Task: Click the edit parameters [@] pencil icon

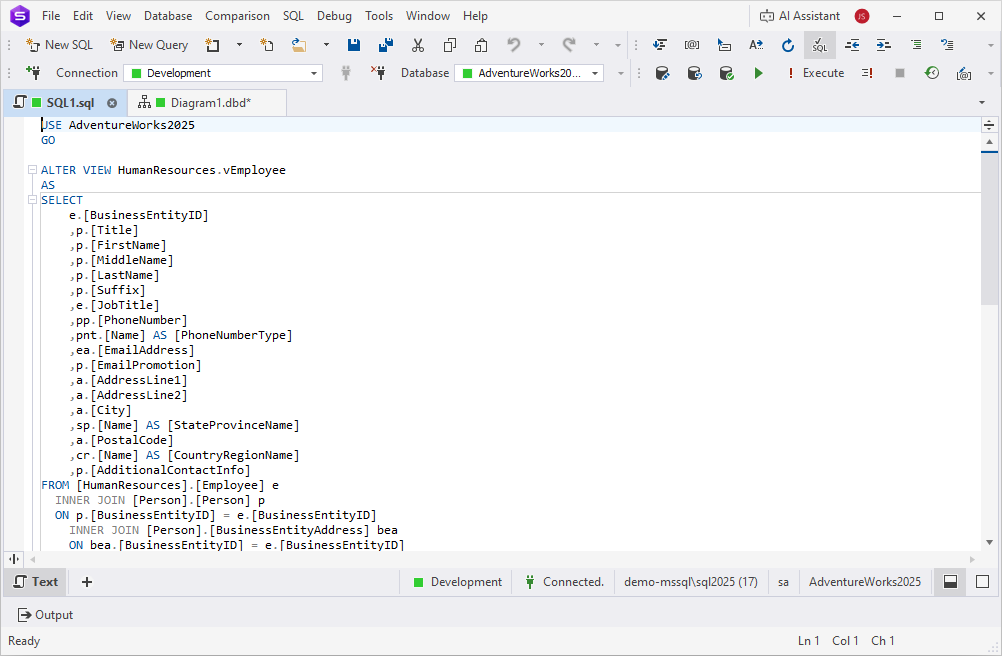Action: [964, 74]
